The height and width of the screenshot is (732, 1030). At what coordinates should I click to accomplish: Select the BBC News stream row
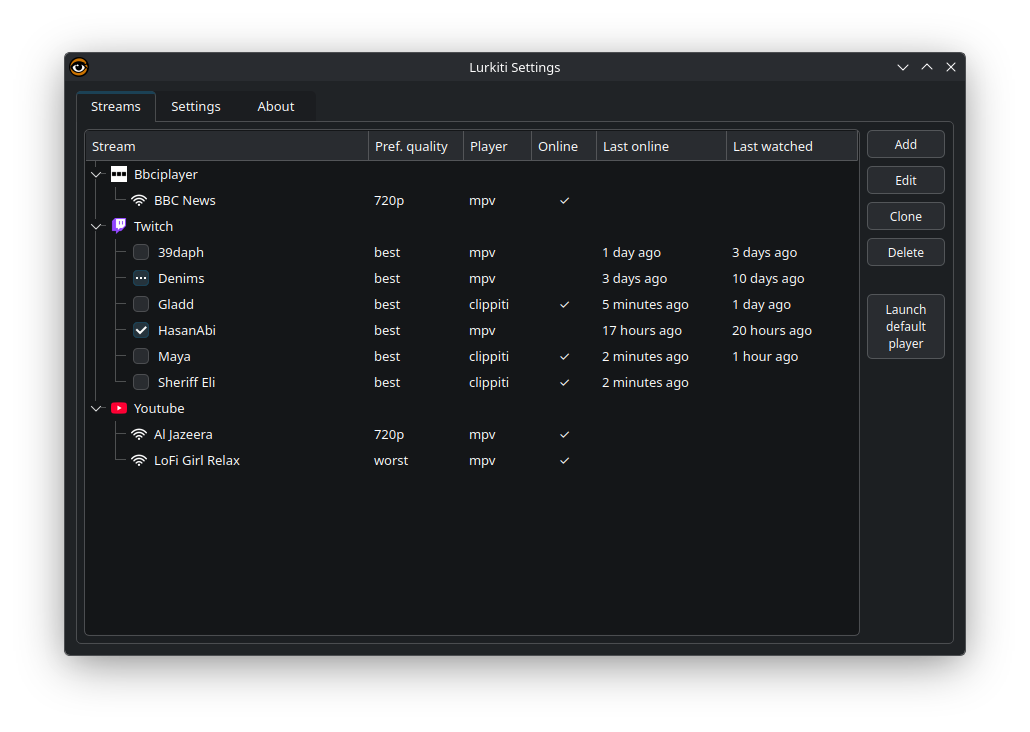click(472, 200)
